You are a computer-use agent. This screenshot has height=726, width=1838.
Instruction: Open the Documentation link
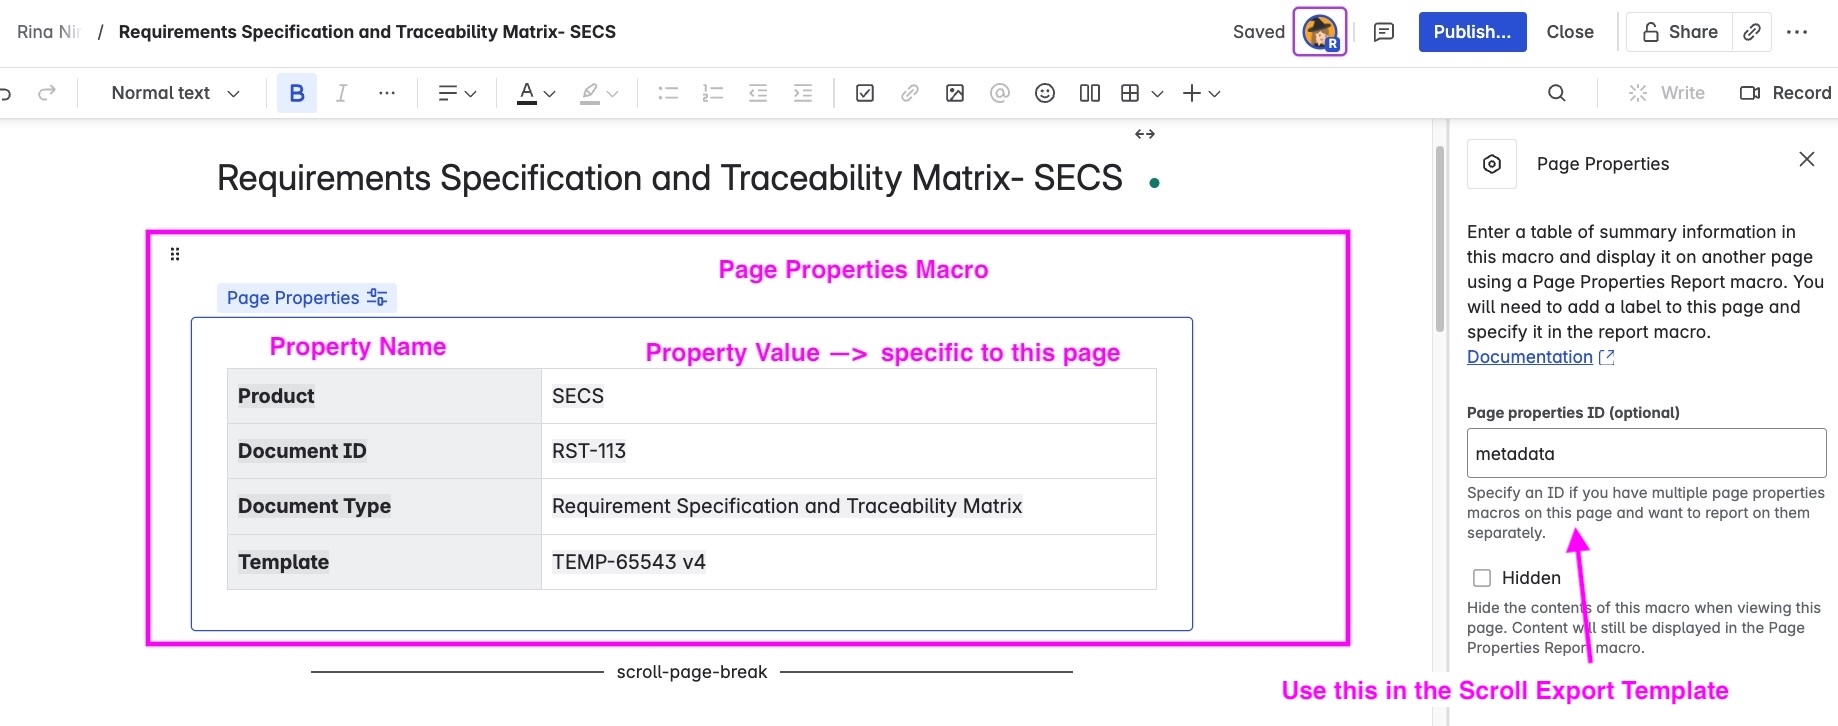[x=1540, y=357]
